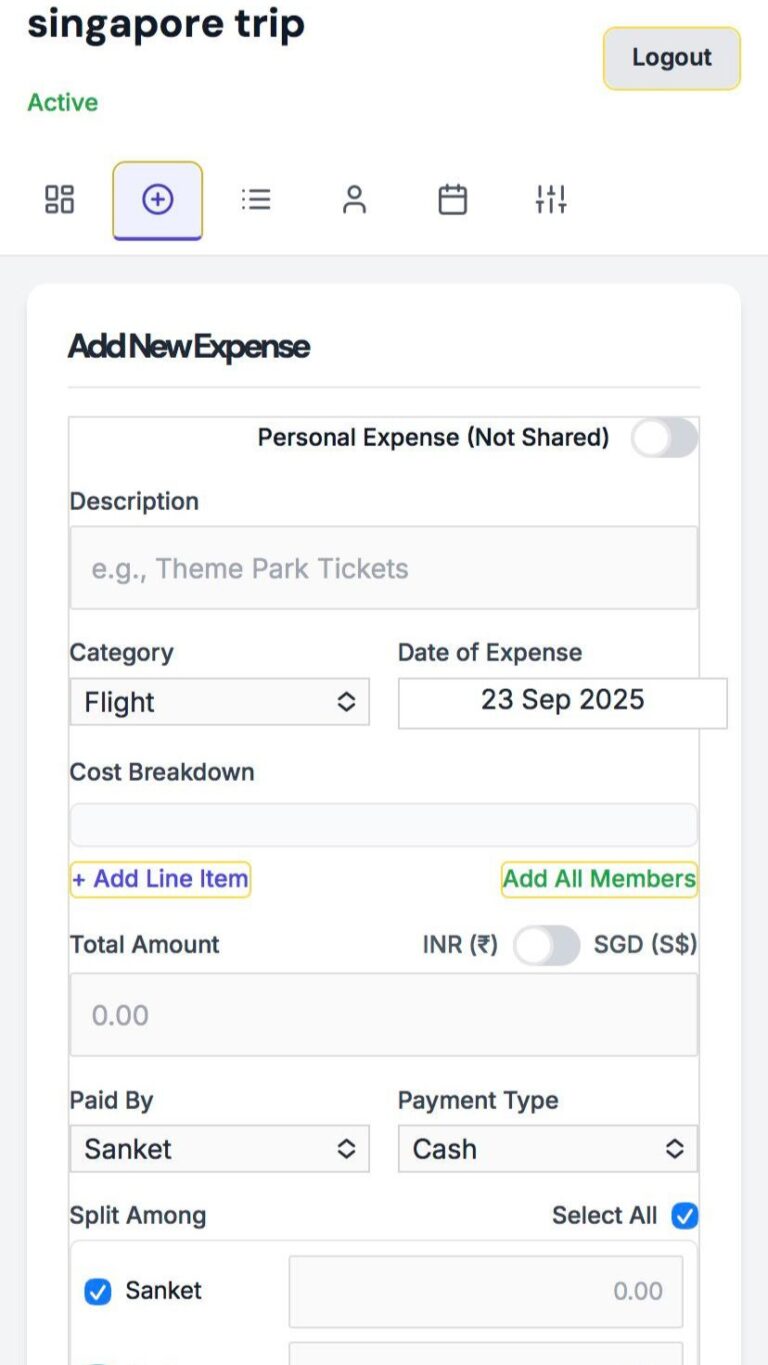
Task: Click the Active status label
Action: (x=62, y=102)
